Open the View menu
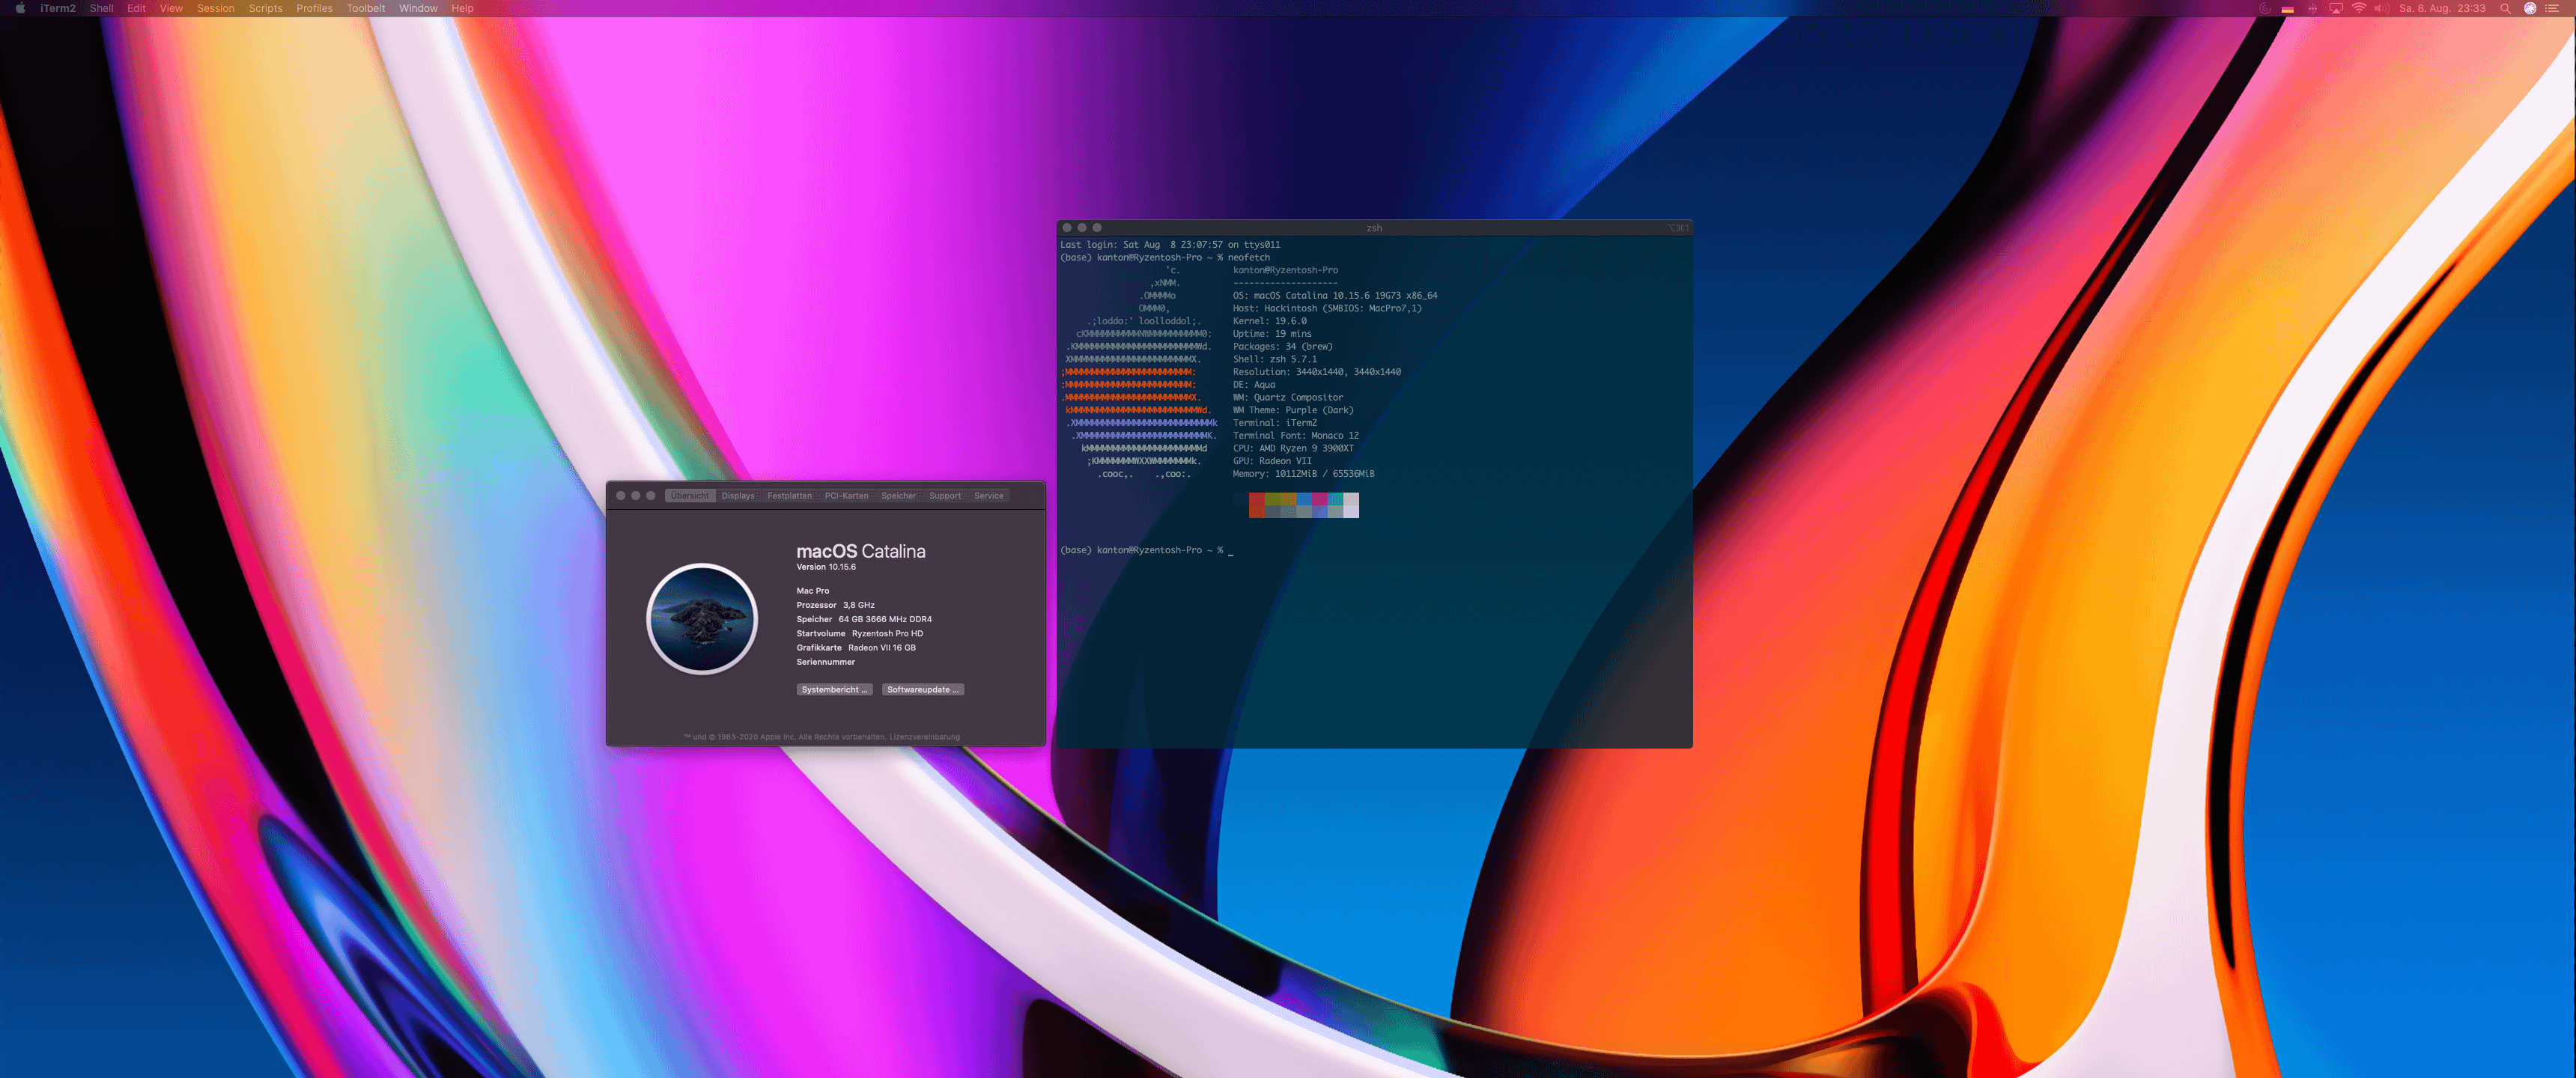 coord(171,8)
